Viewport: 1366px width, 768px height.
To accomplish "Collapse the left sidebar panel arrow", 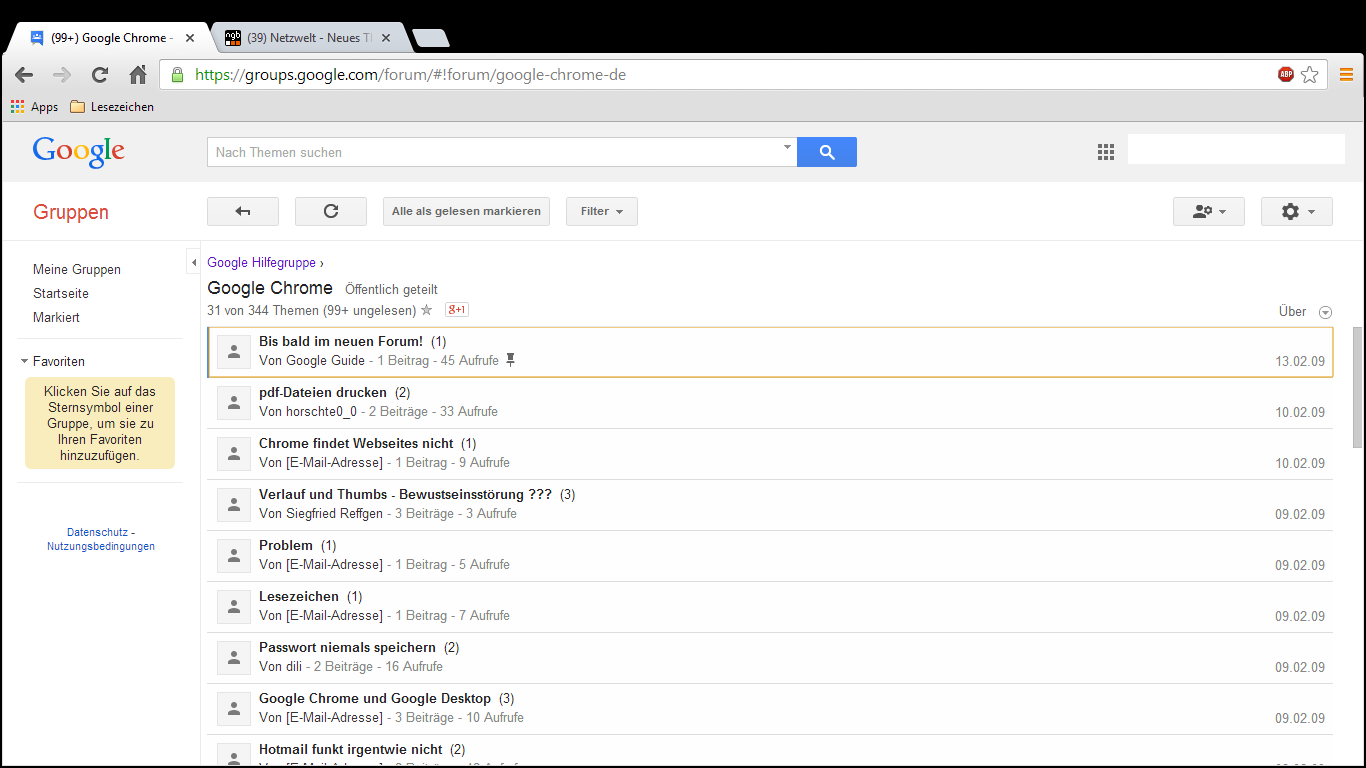I will point(193,263).
